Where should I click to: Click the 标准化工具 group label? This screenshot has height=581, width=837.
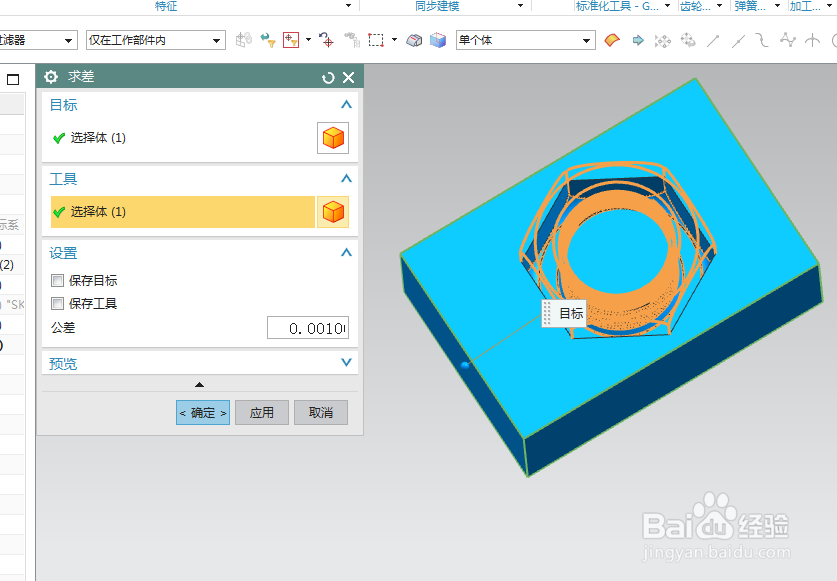pyautogui.click(x=617, y=6)
